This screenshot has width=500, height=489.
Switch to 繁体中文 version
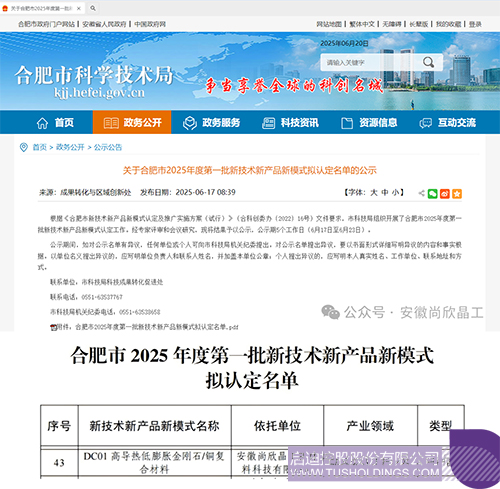tap(362, 24)
